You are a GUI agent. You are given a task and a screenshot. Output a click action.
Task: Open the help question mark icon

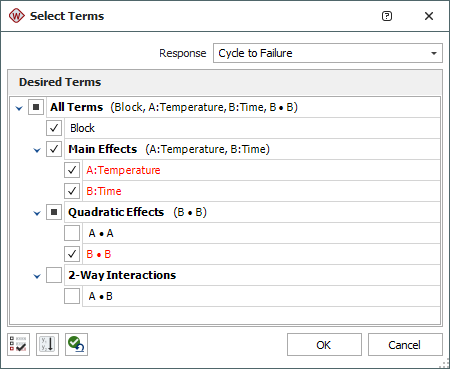[387, 16]
